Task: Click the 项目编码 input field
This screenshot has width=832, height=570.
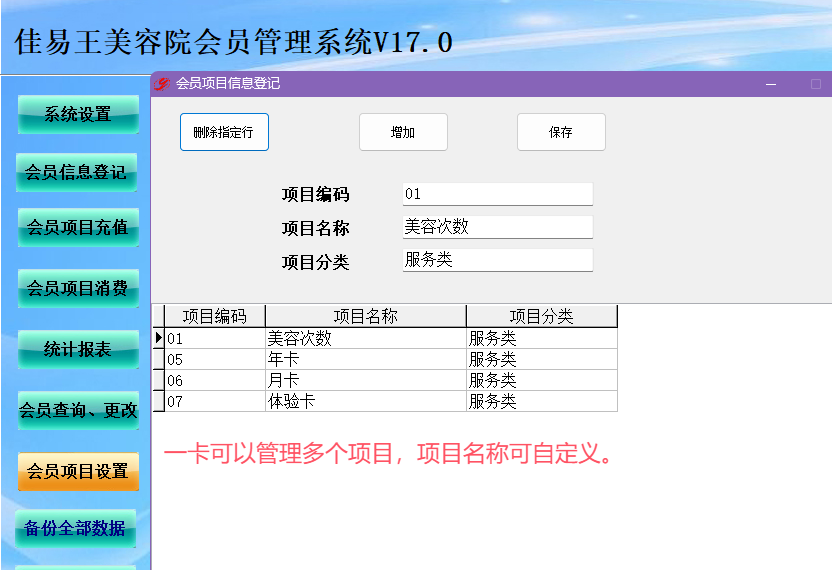Action: tap(498, 194)
